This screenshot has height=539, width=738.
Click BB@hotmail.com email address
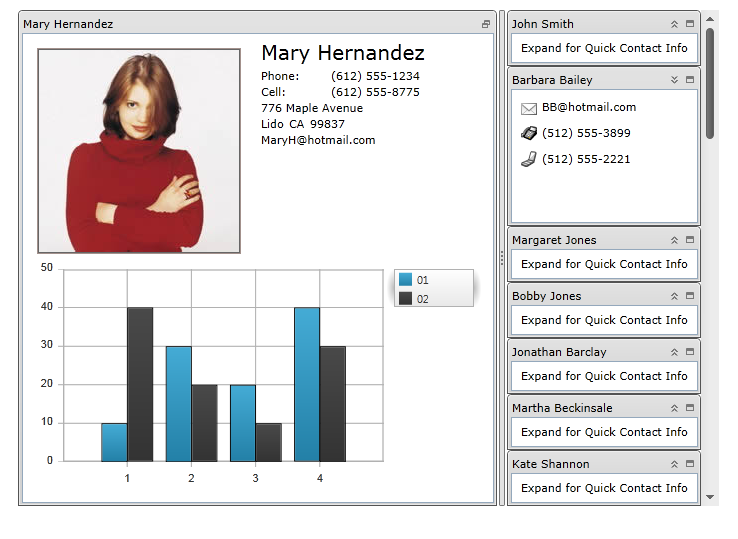[x=589, y=107]
